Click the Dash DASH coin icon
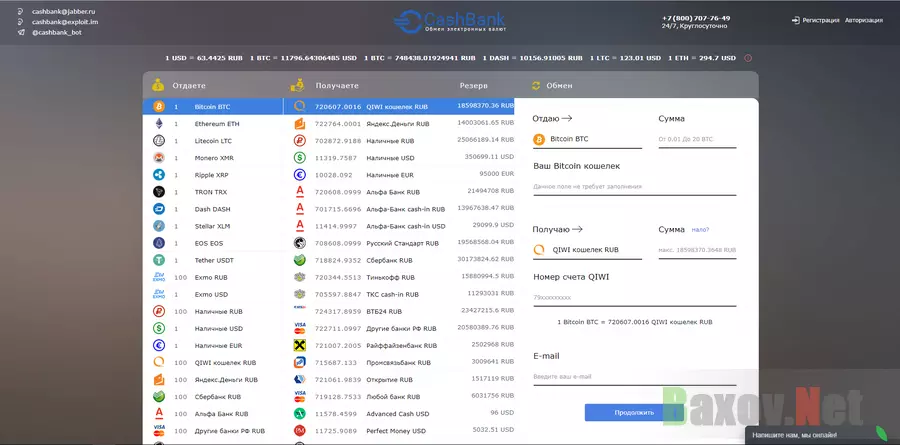900x445 pixels. (x=158, y=209)
